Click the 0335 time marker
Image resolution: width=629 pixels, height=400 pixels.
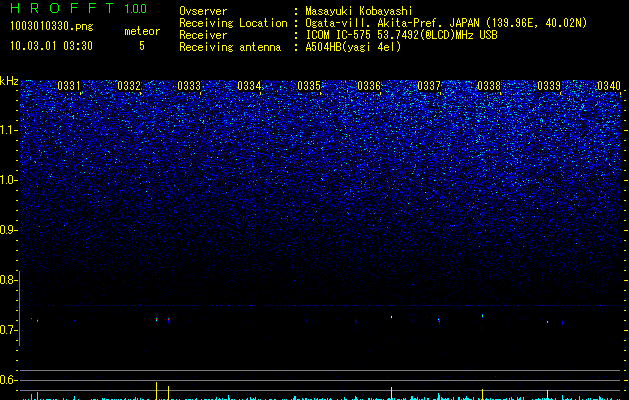tap(309, 86)
